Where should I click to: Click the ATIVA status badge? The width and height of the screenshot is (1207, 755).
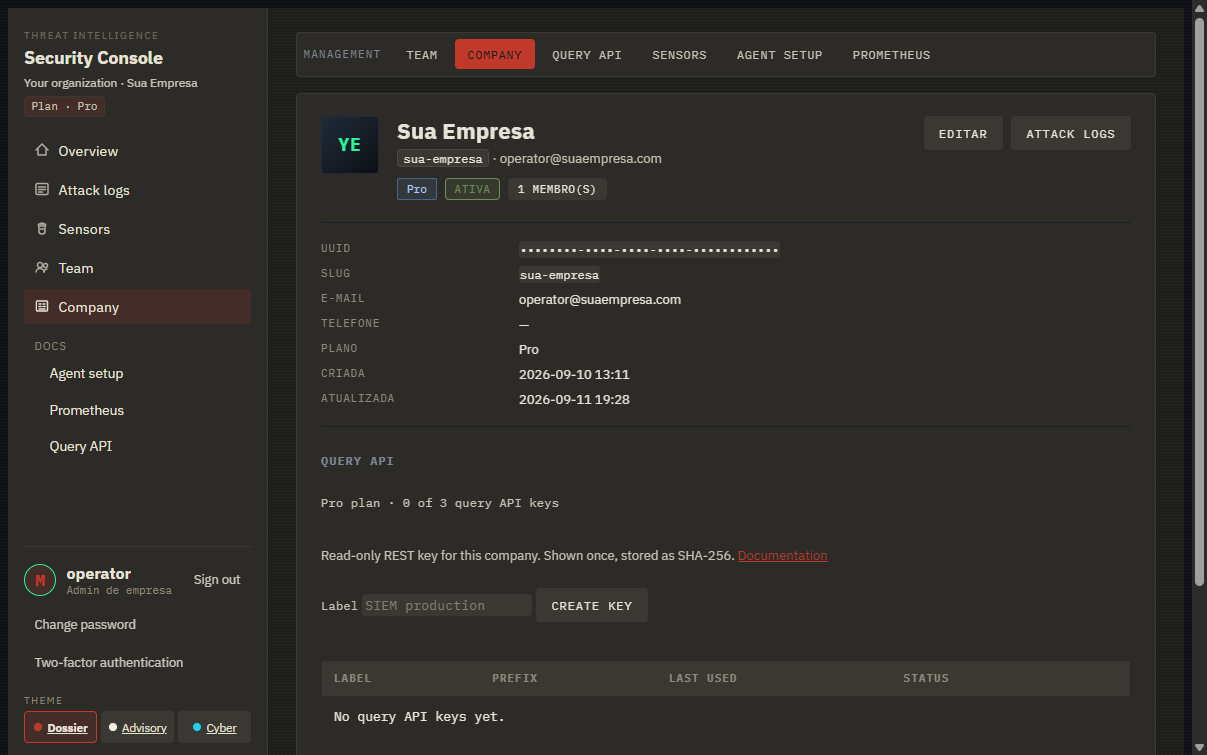tap(472, 189)
